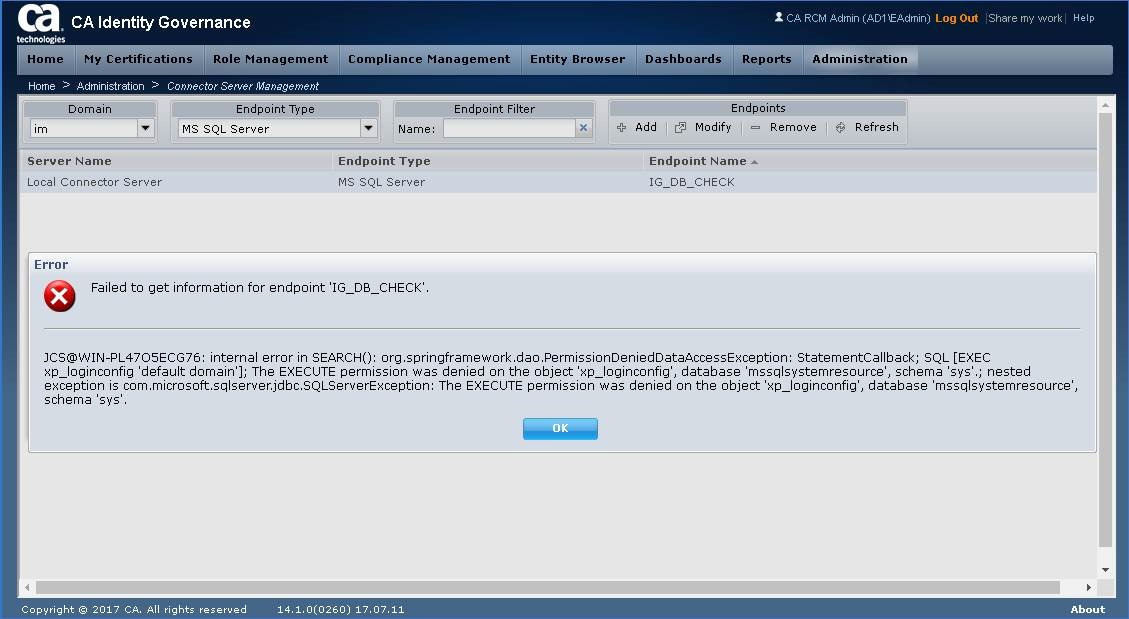Screen dimensions: 1129x619
Task: Click the version text '14.1.0(0260) 17.07.11'
Action: [x=341, y=610]
